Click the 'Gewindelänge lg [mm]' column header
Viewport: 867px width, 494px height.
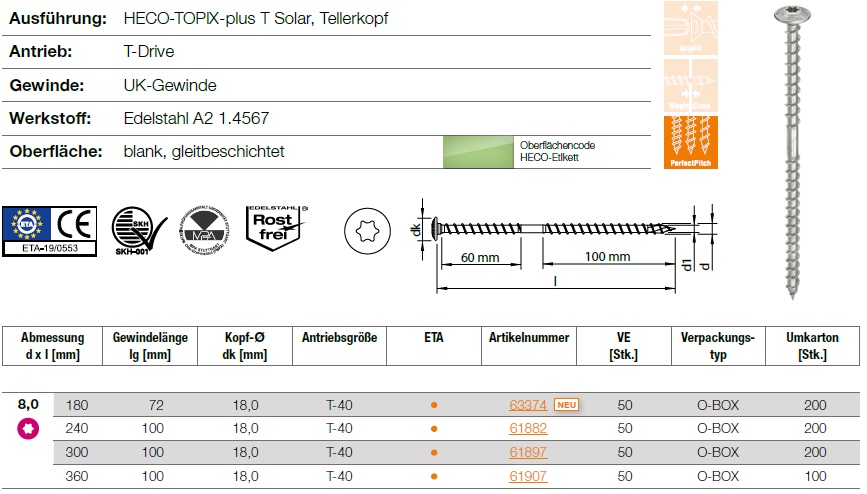[x=150, y=346]
